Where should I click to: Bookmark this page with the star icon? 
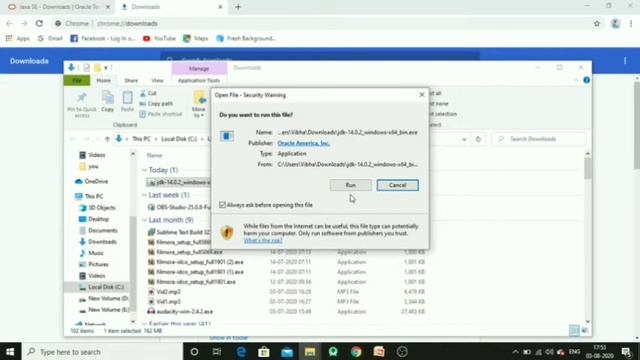(x=597, y=24)
